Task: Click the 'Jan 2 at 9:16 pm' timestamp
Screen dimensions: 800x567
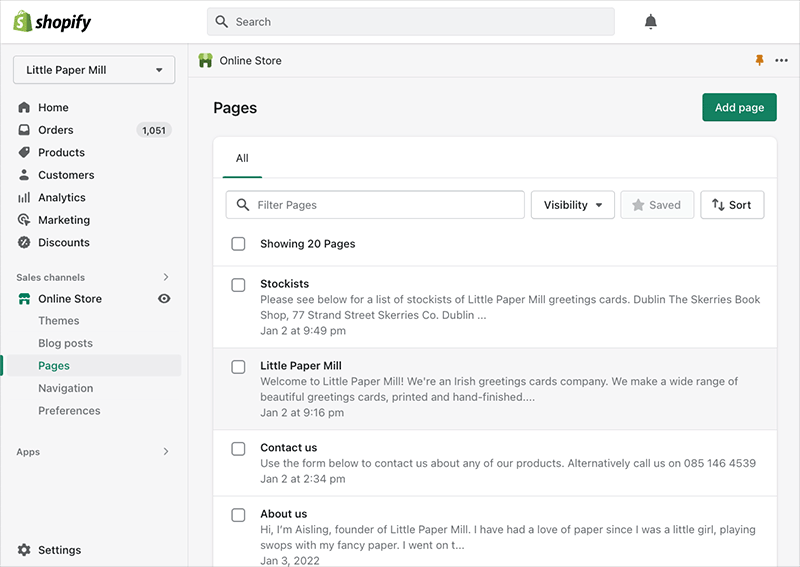Action: pos(302,412)
